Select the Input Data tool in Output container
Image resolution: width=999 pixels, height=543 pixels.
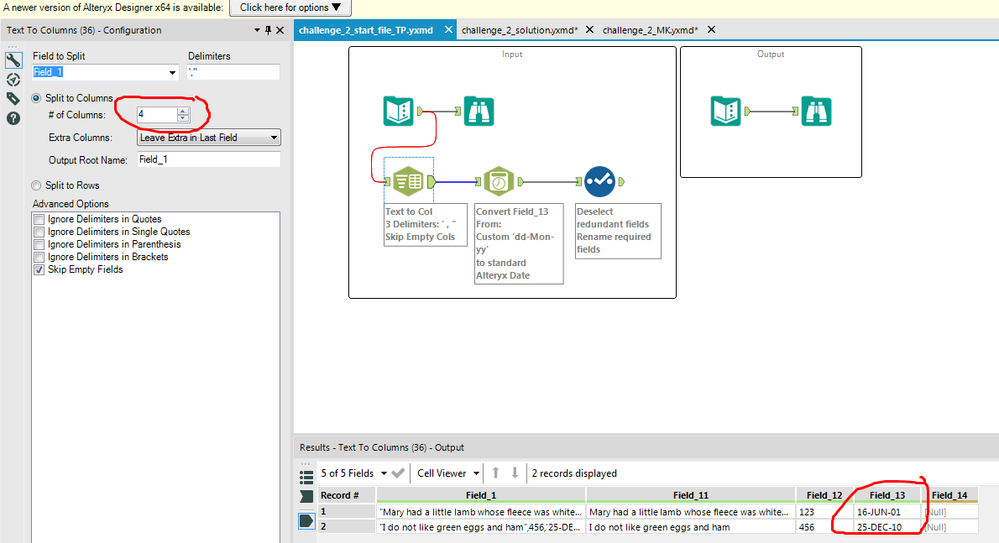click(726, 112)
